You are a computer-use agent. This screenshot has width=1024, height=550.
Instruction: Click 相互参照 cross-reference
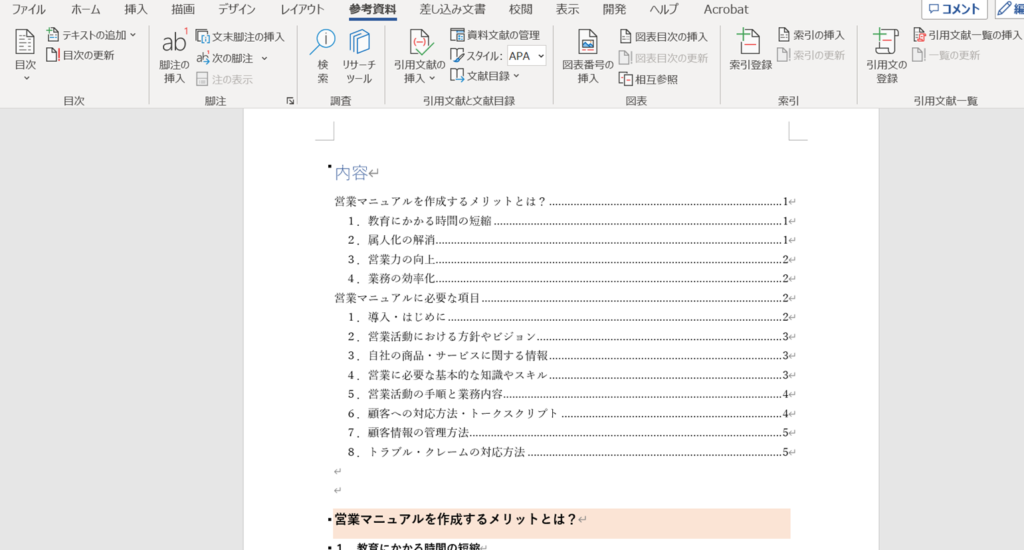pos(648,80)
